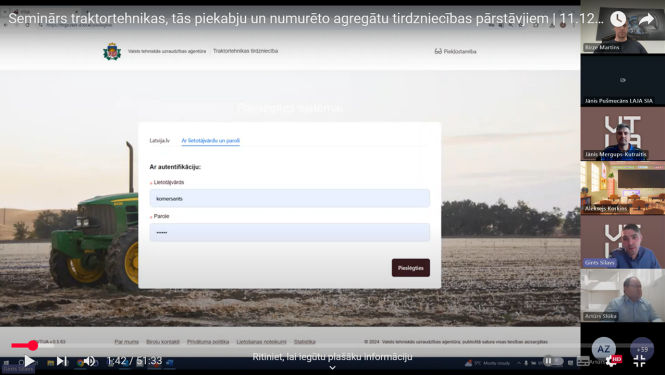Switch to the Latvija.lv login tab
Viewport: 665px width, 375px height.
159,140
